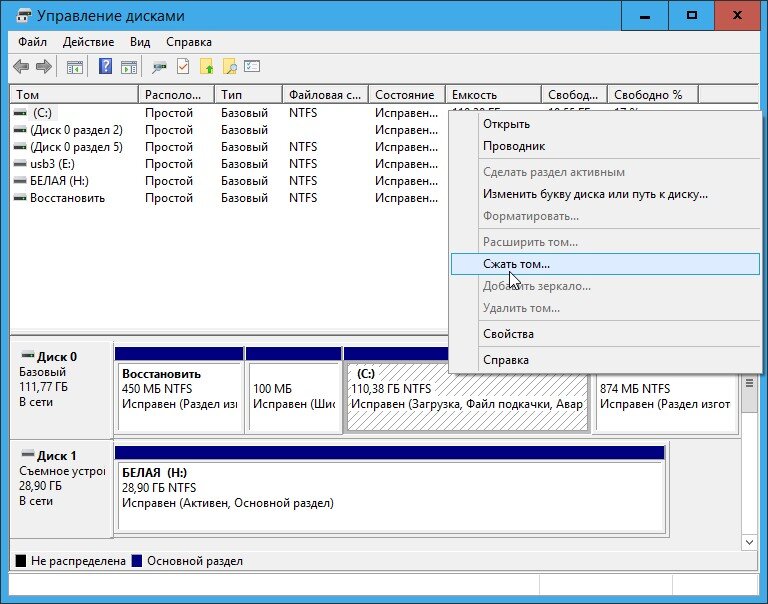Click the folder with green arrow icon
Screen dimensions: 768x604
tap(207, 66)
